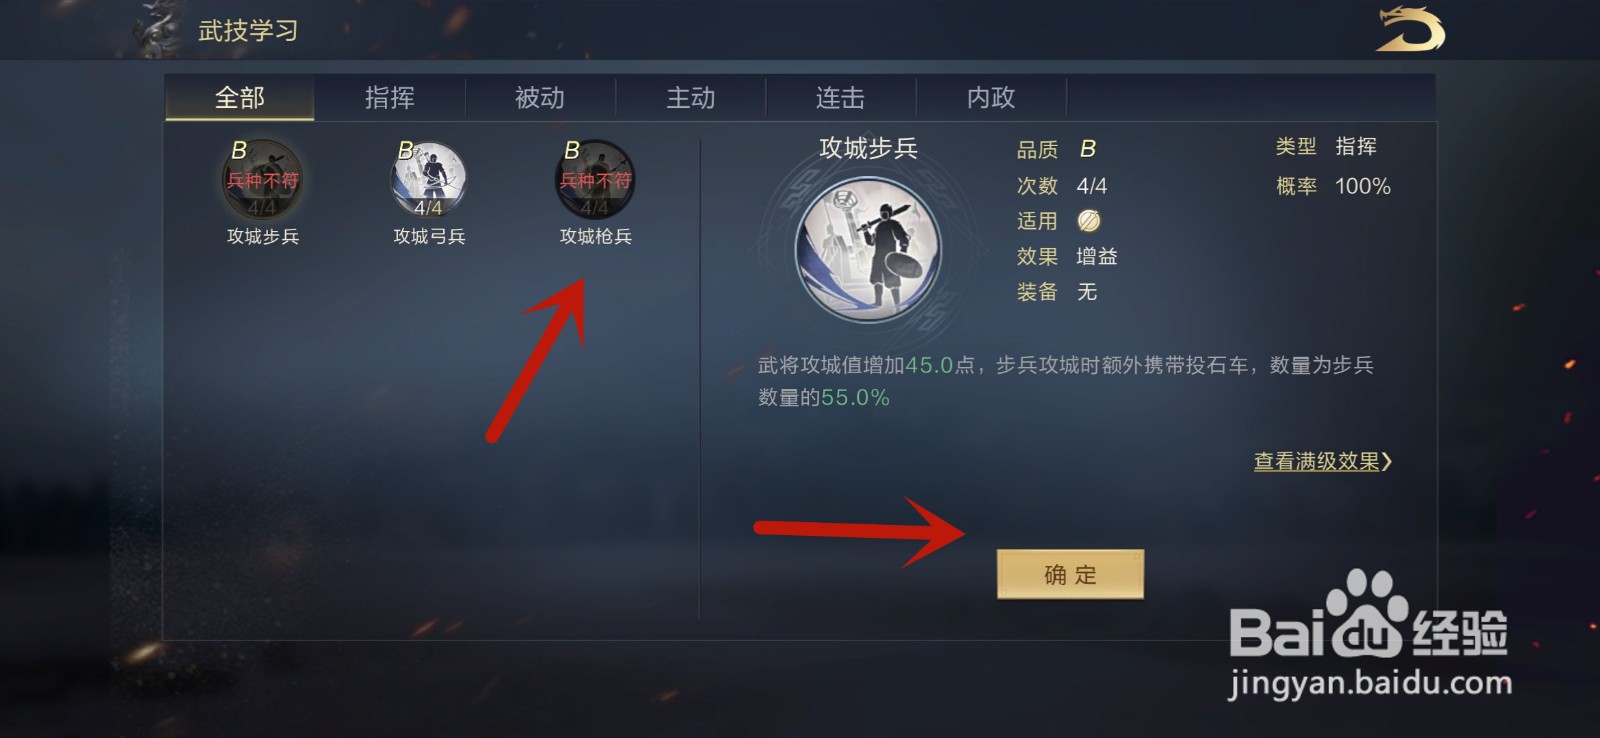Tap the golden dragon back icon

click(x=1410, y=28)
